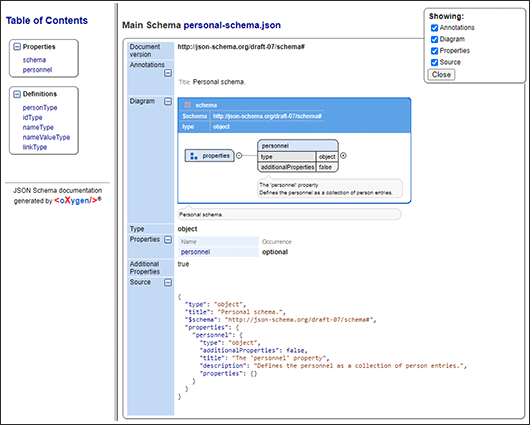The height and width of the screenshot is (425, 530).
Task: Go to the linkType definition
Action: [x=35, y=147]
